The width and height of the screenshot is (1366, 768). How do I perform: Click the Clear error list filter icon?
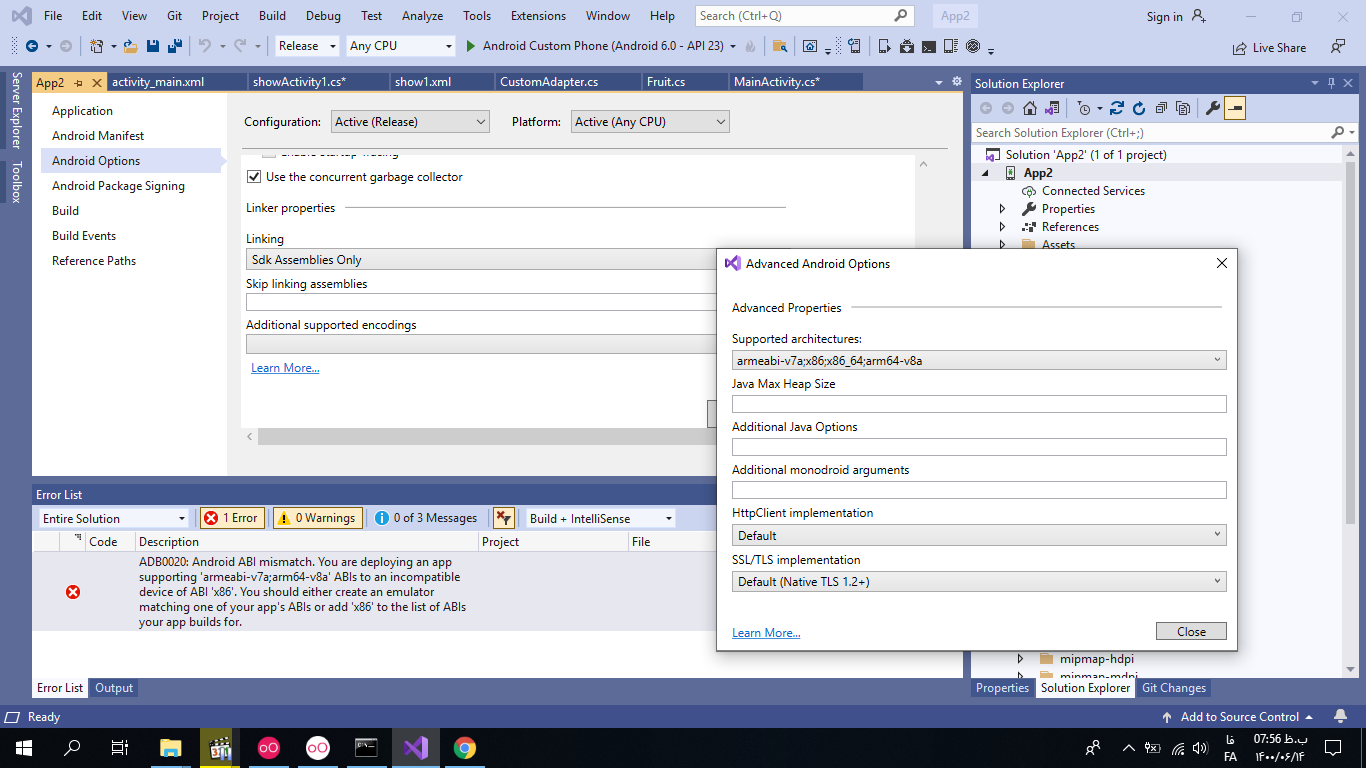tap(503, 518)
